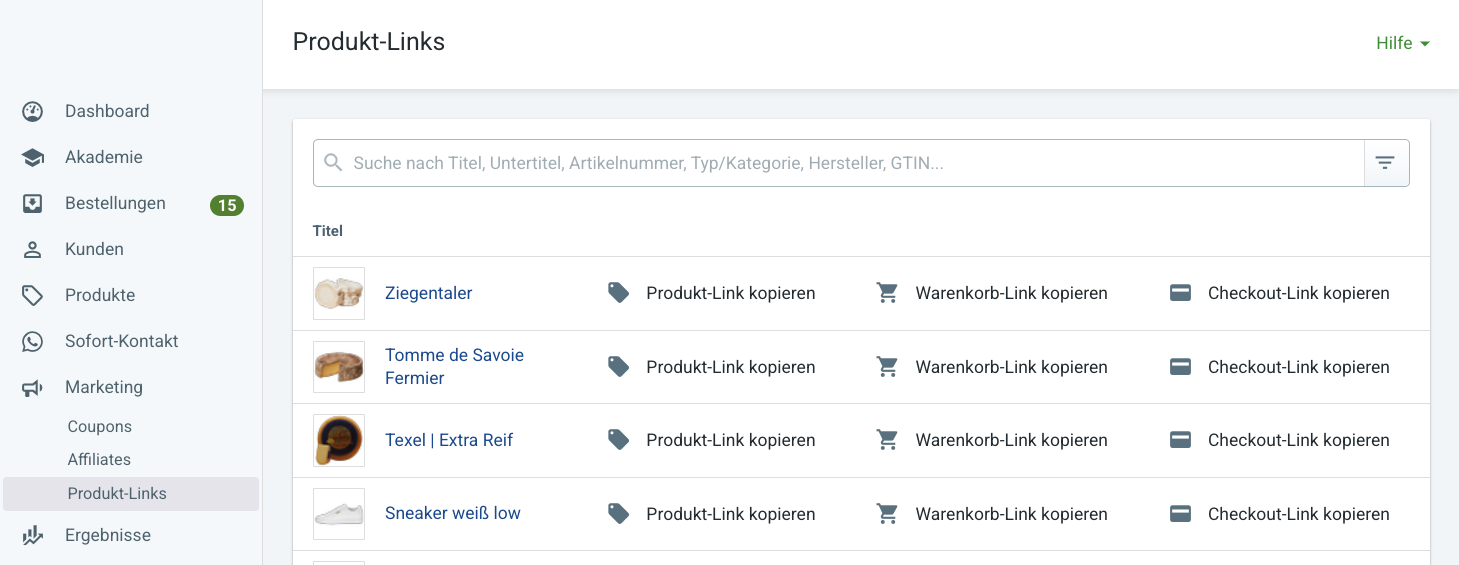Click the Marketing megaphone icon
1459x565 pixels.
(x=33, y=387)
